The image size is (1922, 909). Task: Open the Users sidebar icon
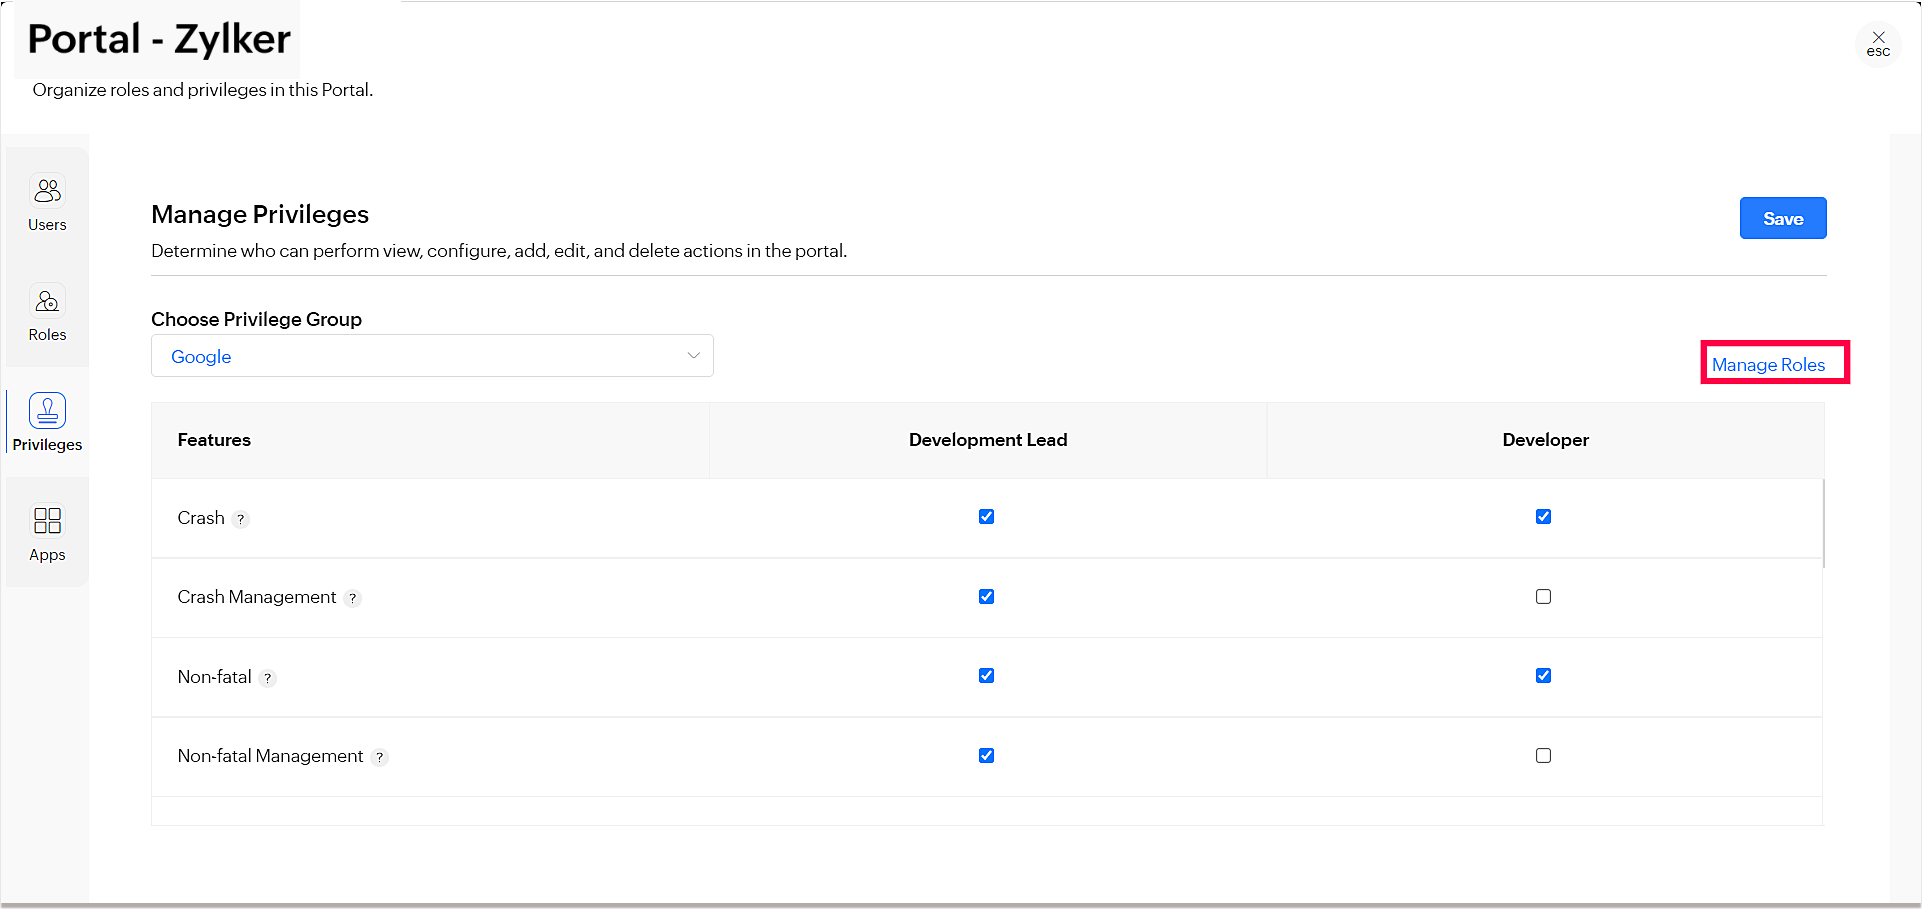coord(47,190)
